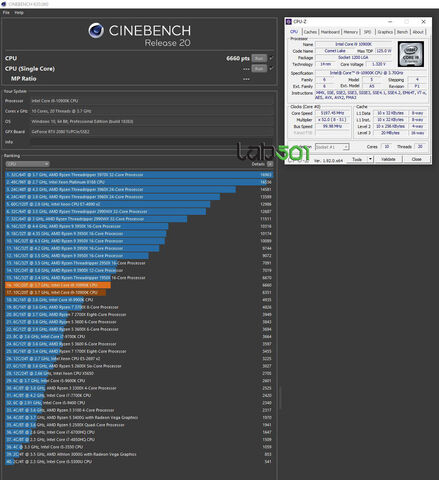Viewport: 439px width, 480px height.
Task: Select ranking row 23 Core i7-9700K
Action: pyautogui.click(x=139, y=337)
